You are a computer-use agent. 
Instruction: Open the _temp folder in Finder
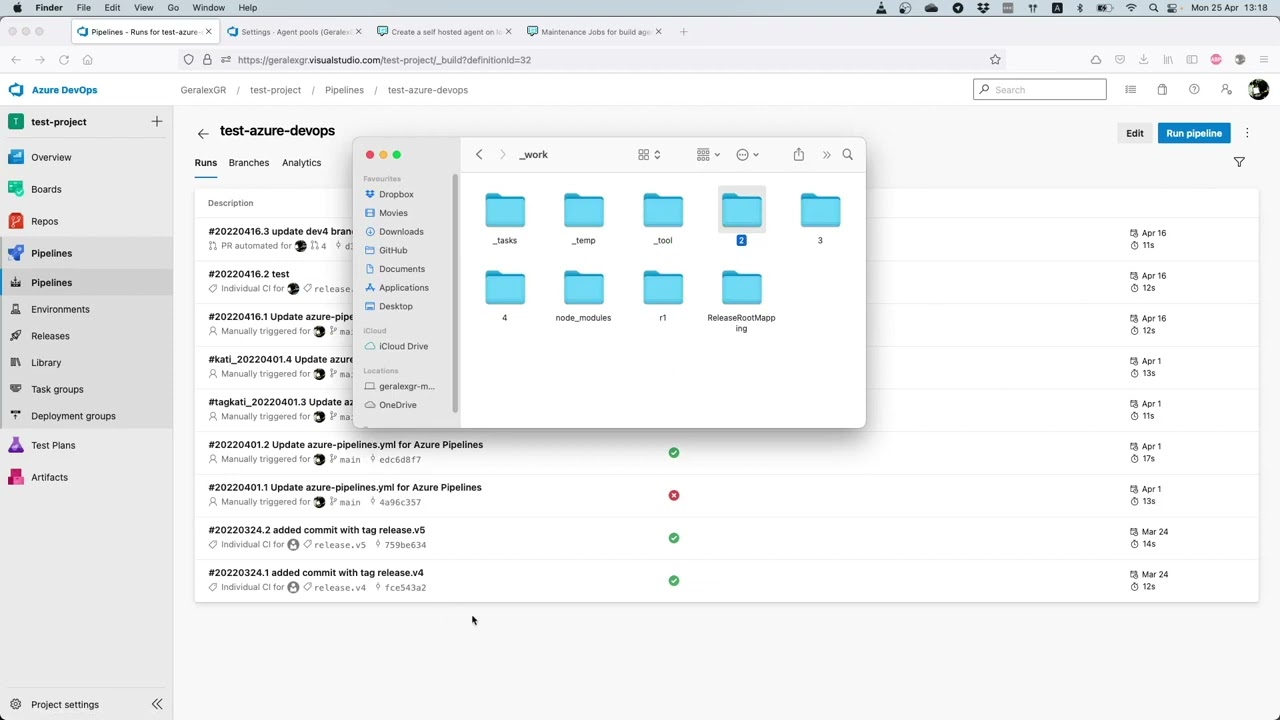583,219
